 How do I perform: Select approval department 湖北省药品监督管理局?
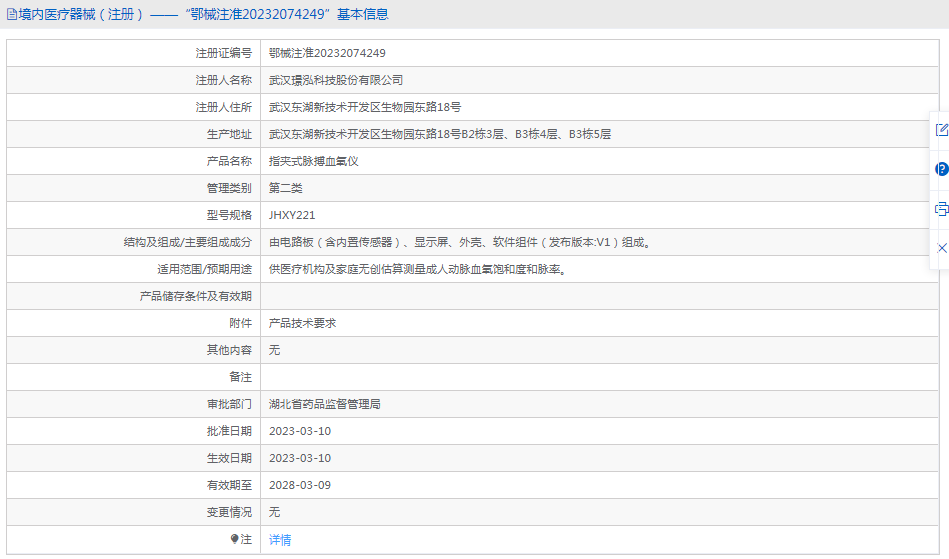pyautogui.click(x=325, y=404)
